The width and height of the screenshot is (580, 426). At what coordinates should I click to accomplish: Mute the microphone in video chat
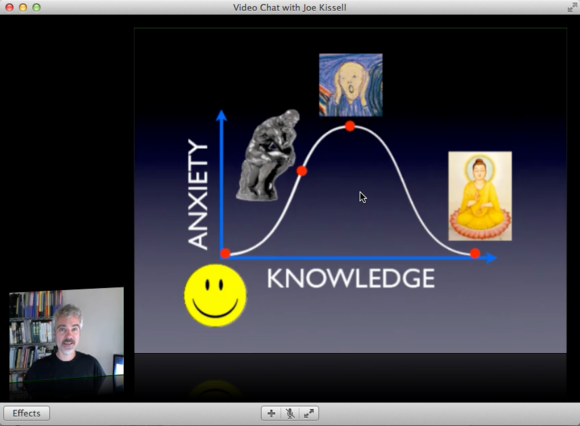pos(290,413)
